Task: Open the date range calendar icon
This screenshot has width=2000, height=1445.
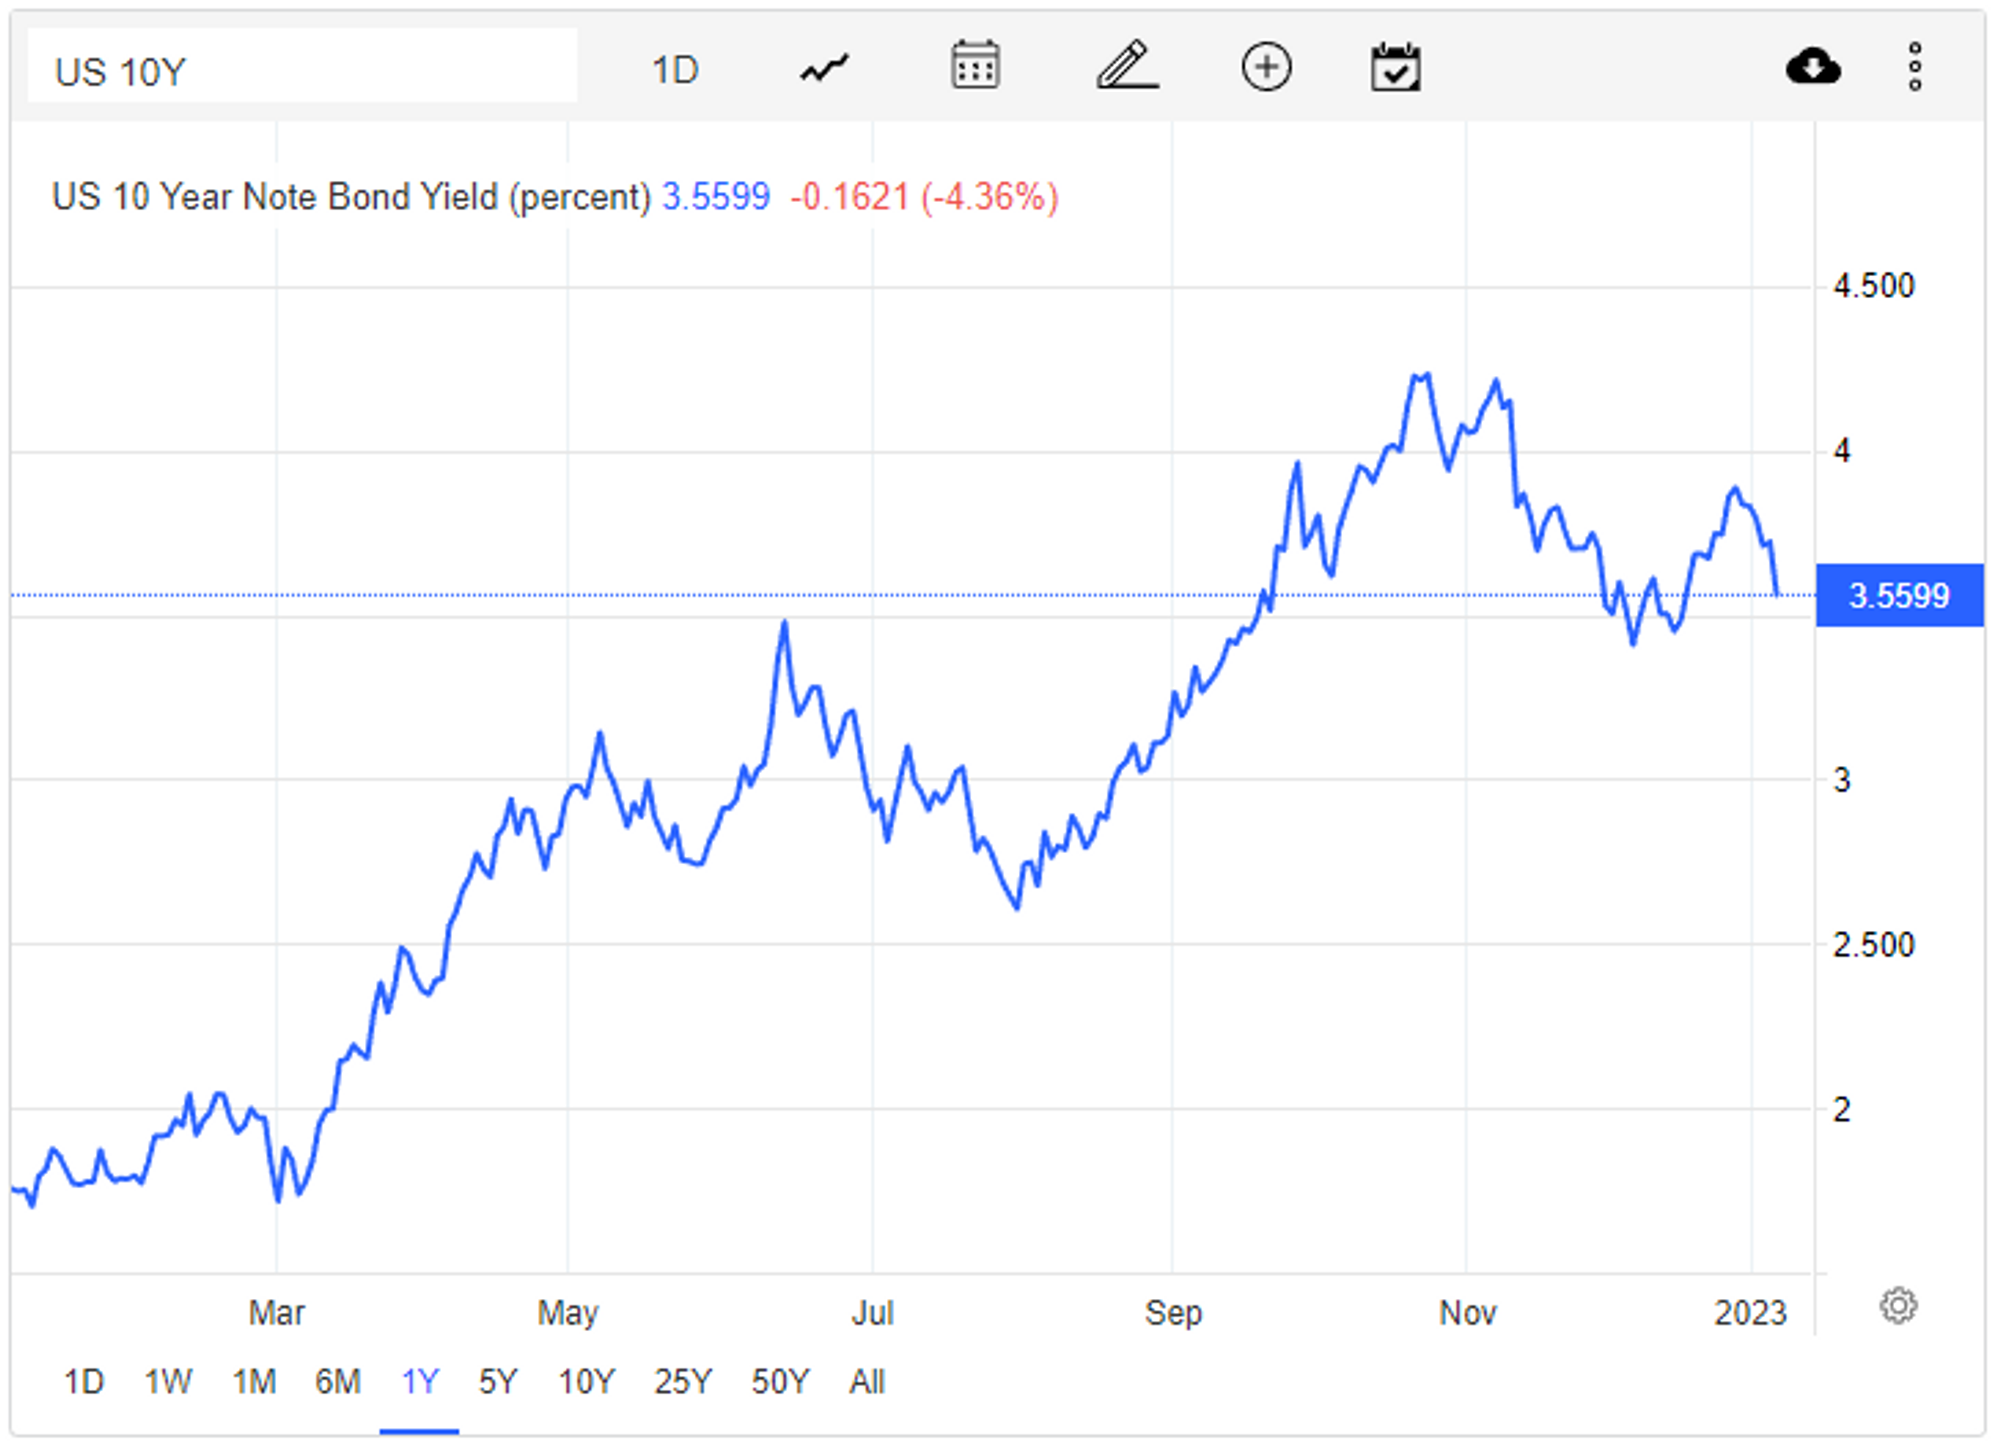Action: [x=975, y=66]
